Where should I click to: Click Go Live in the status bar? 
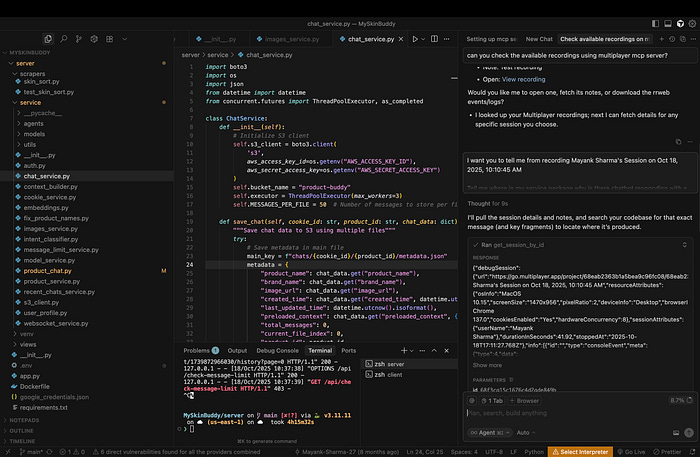pyautogui.click(x=631, y=452)
